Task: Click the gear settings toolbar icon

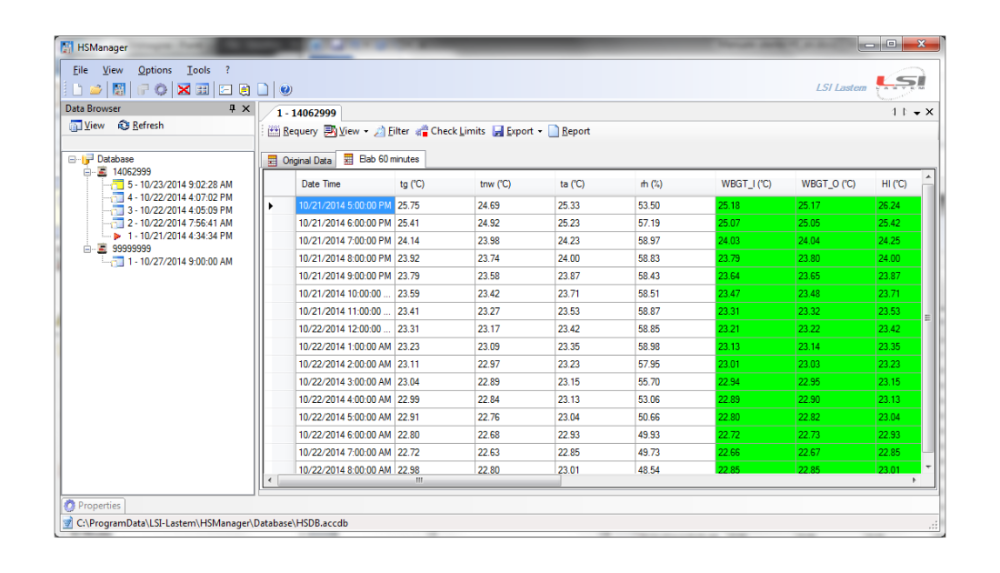Action: pos(160,90)
